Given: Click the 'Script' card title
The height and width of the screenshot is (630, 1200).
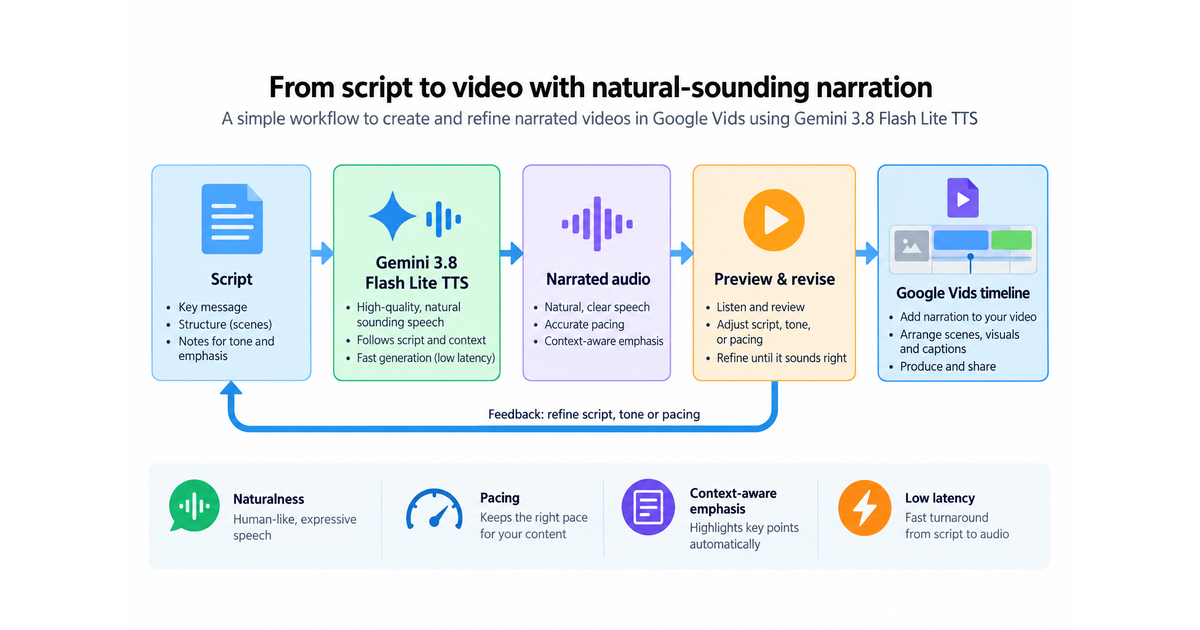Looking at the screenshot, I should click(231, 279).
